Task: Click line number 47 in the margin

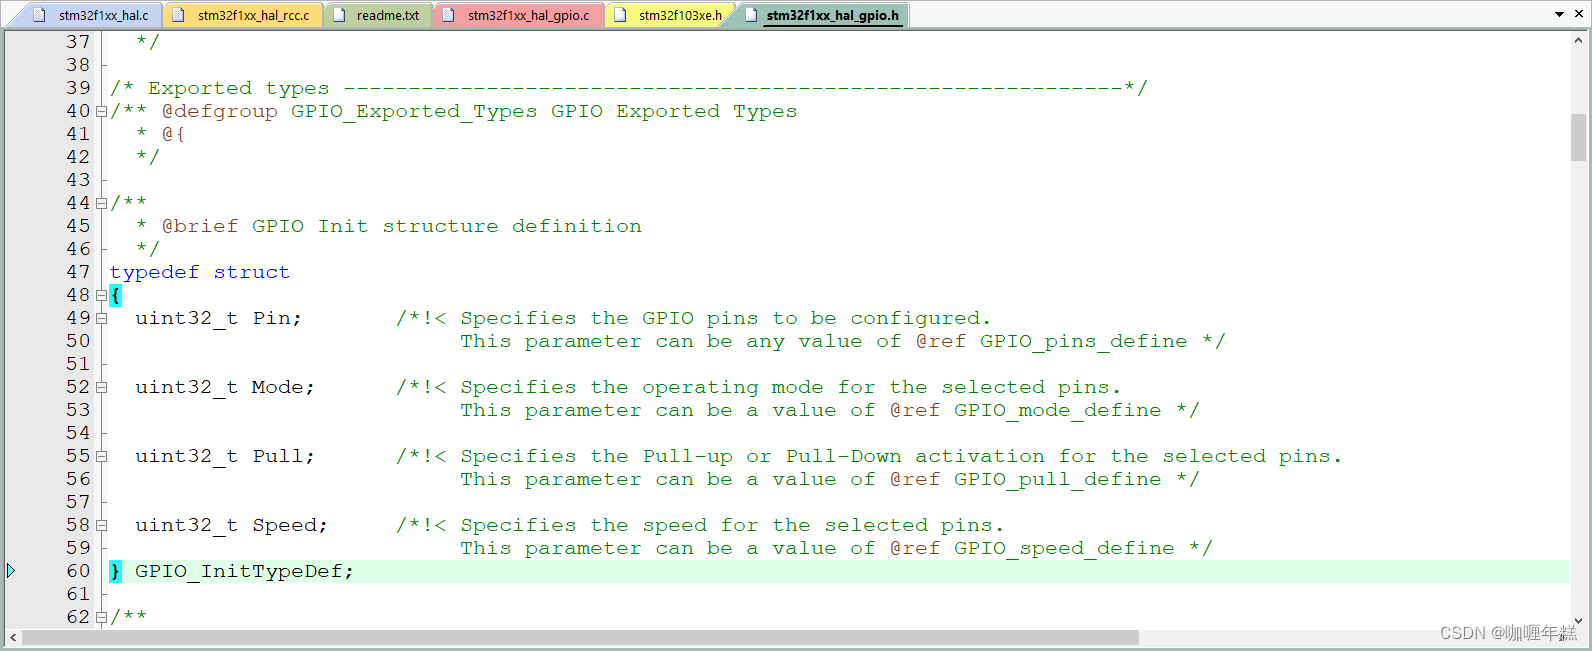Action: [x=78, y=272]
